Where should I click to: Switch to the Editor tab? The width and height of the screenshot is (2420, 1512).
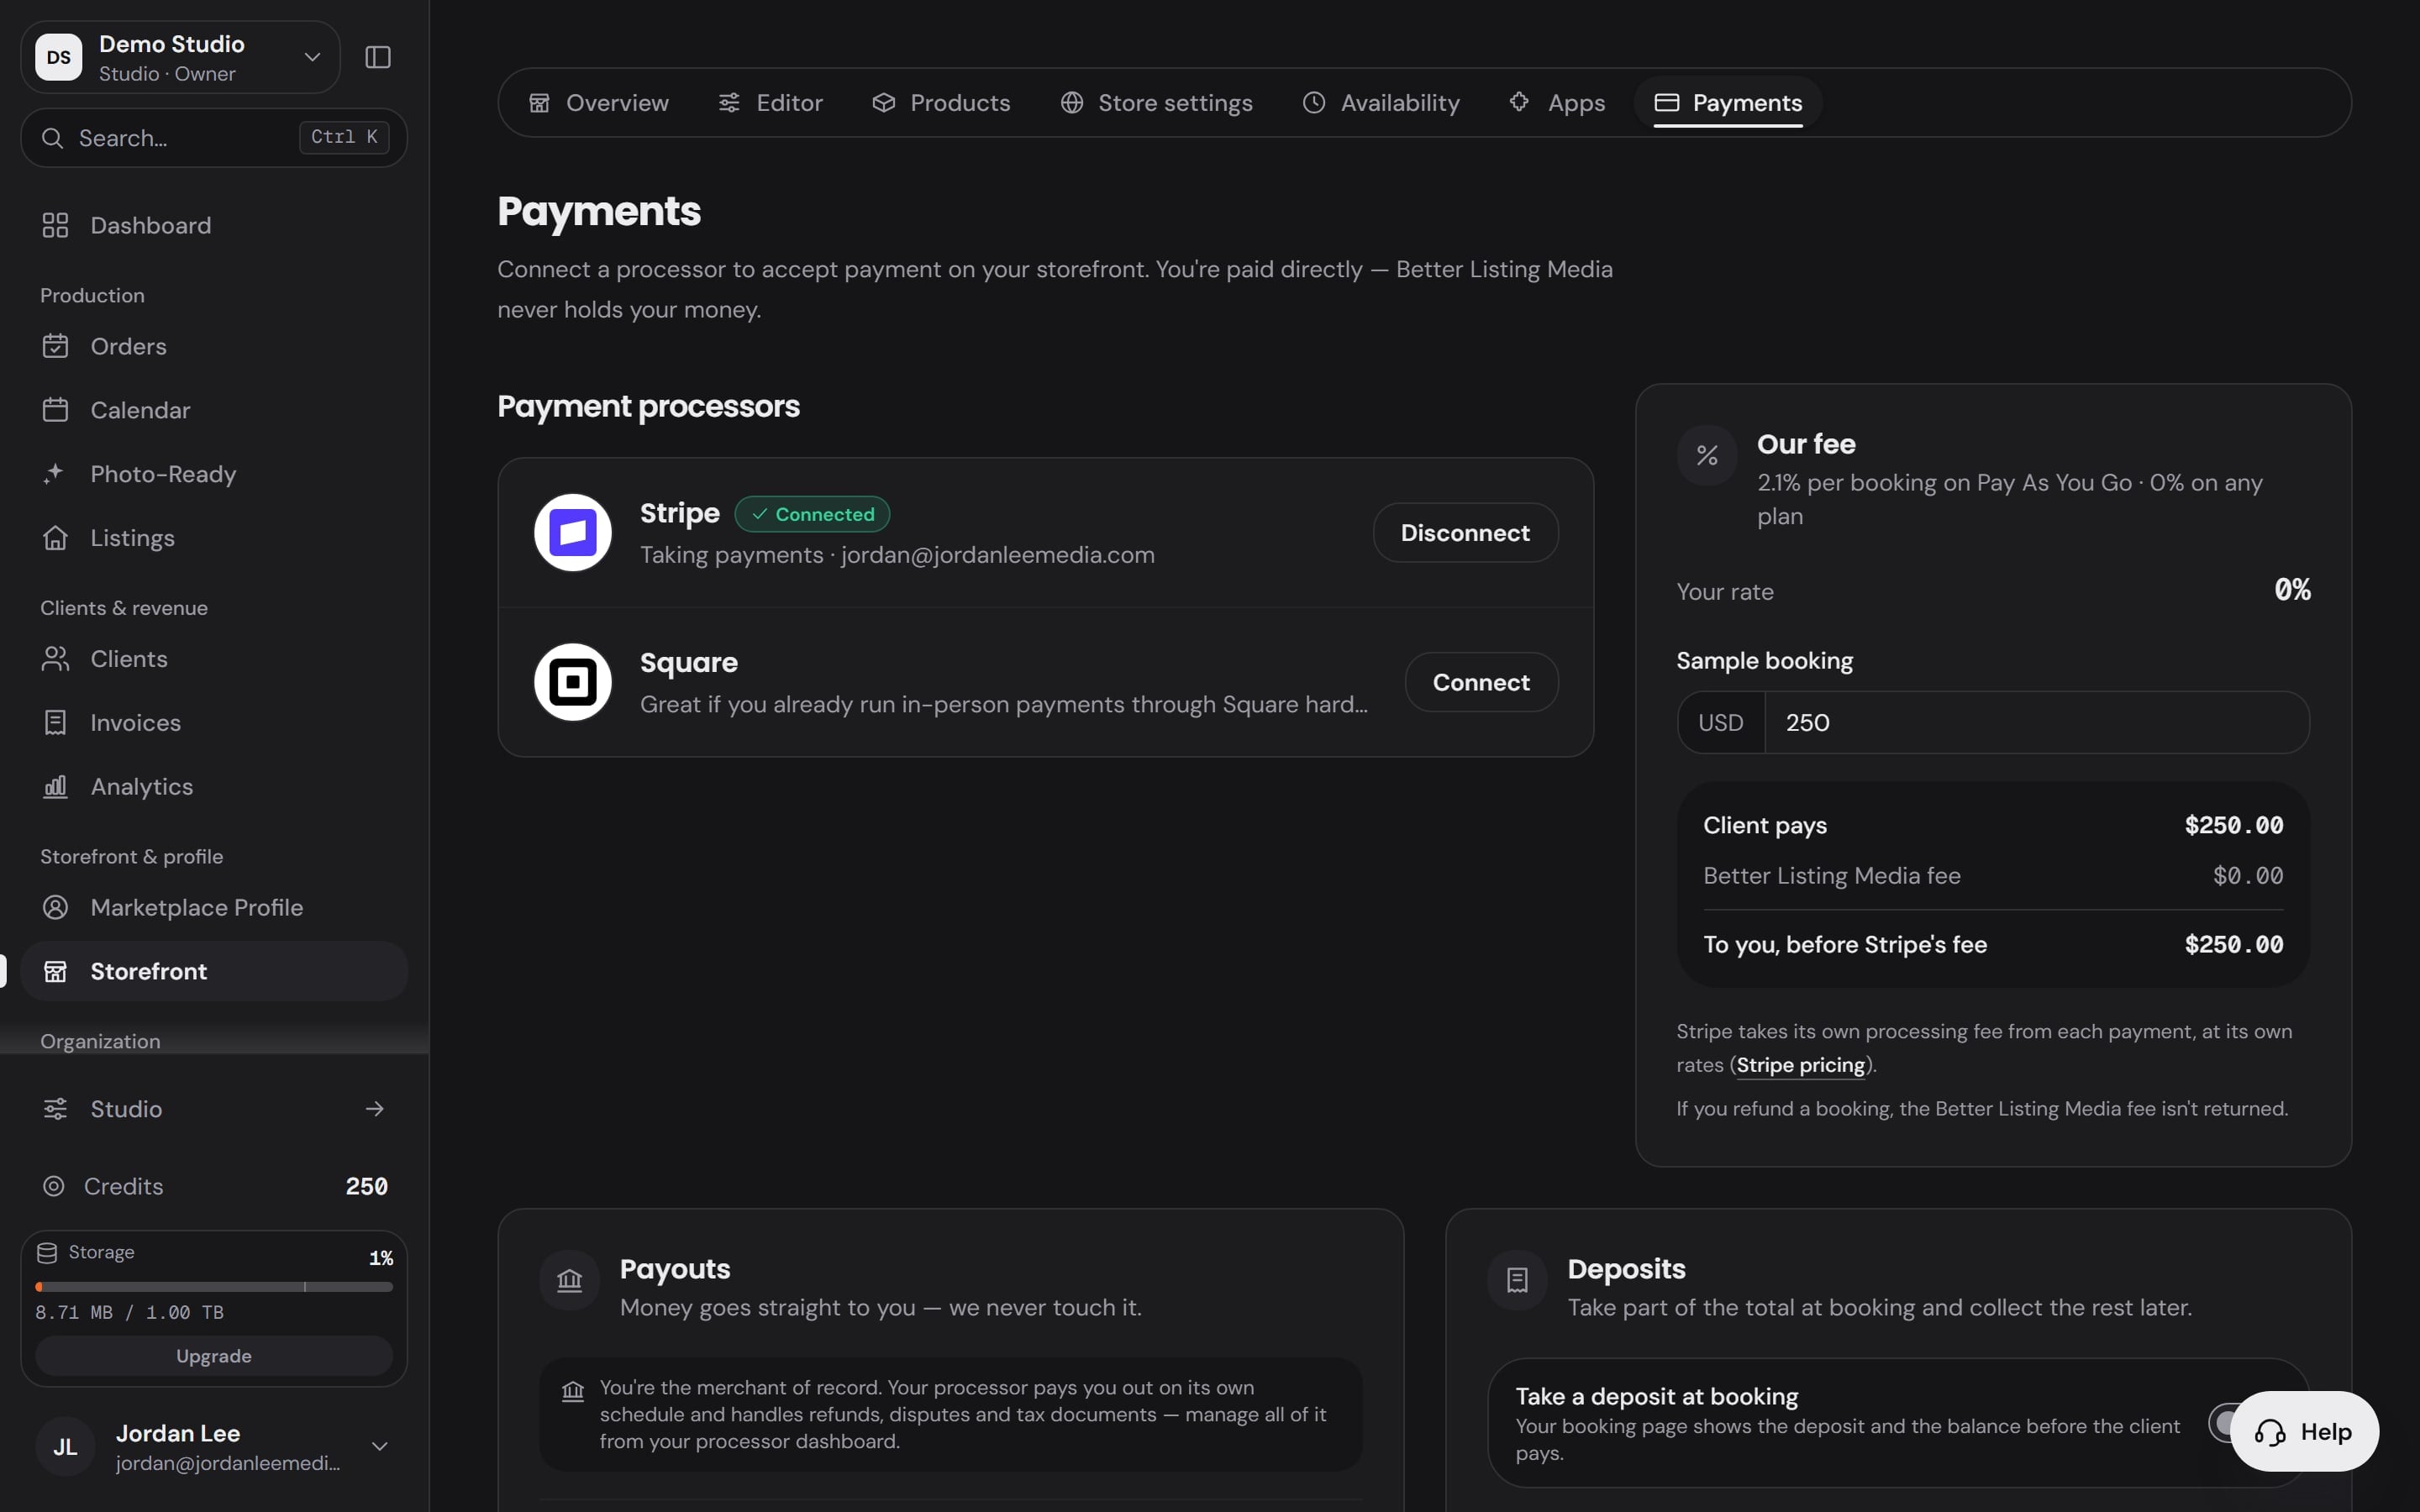point(771,103)
